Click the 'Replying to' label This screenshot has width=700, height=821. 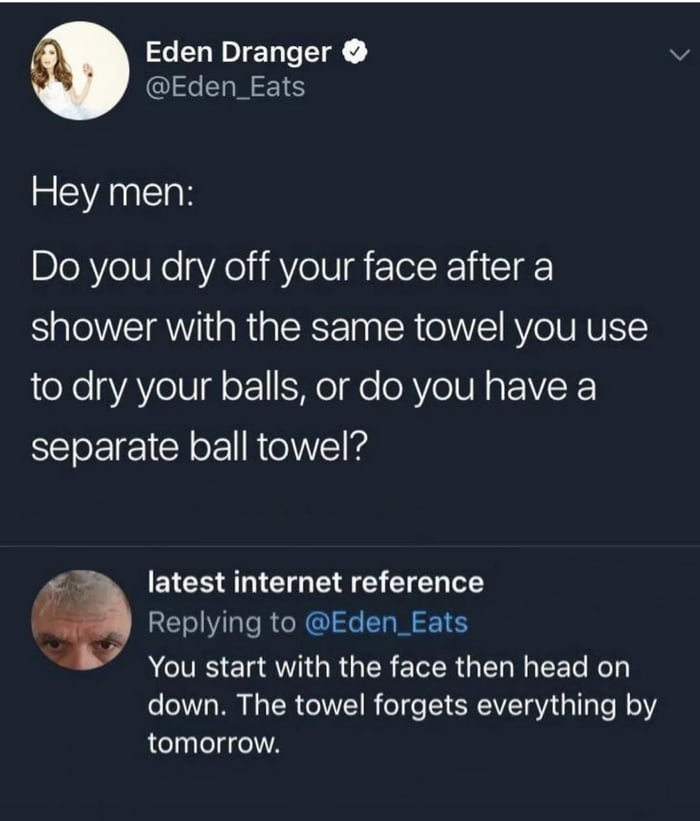tap(221, 622)
